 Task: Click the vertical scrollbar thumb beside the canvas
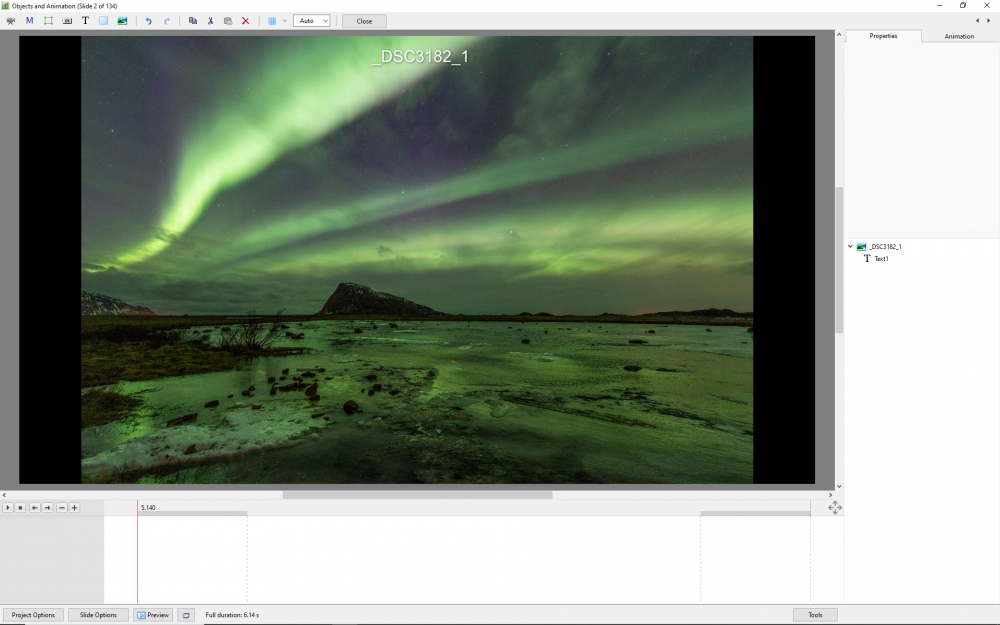(839, 260)
